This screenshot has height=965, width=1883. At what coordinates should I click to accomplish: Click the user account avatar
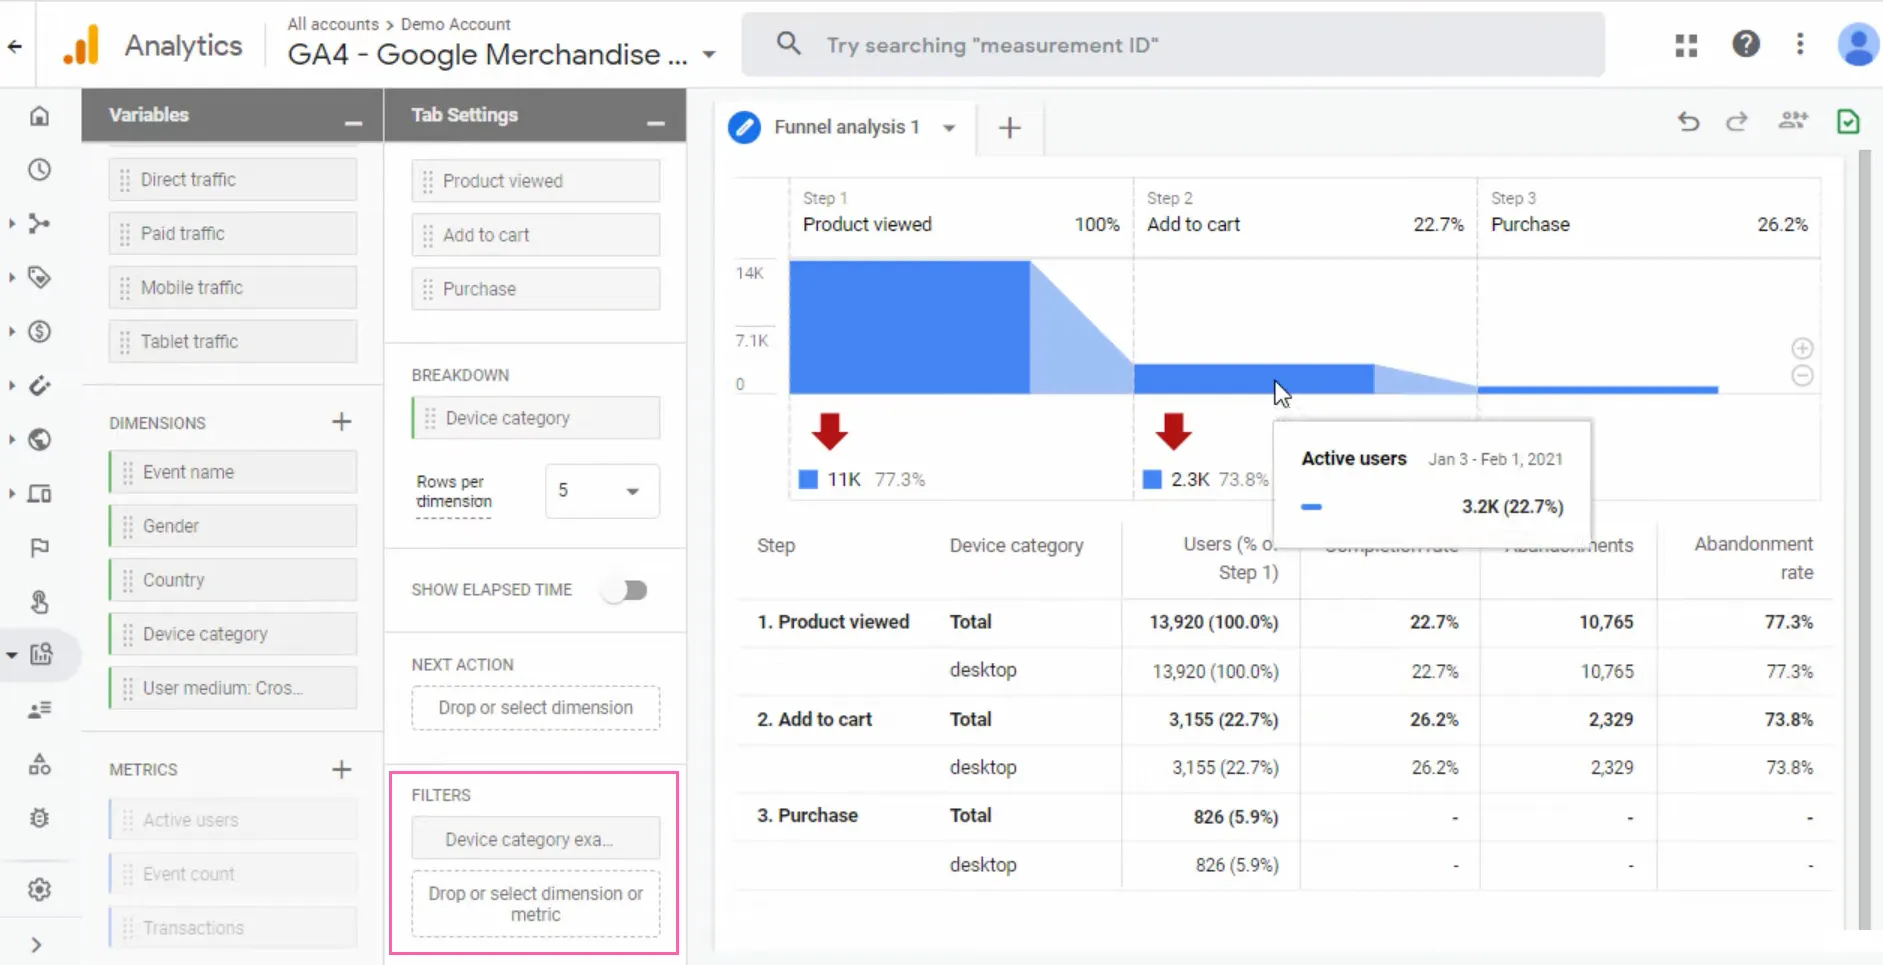click(1858, 45)
